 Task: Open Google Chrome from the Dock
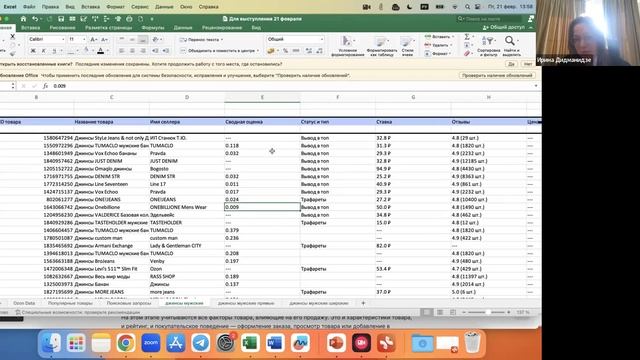(126, 343)
